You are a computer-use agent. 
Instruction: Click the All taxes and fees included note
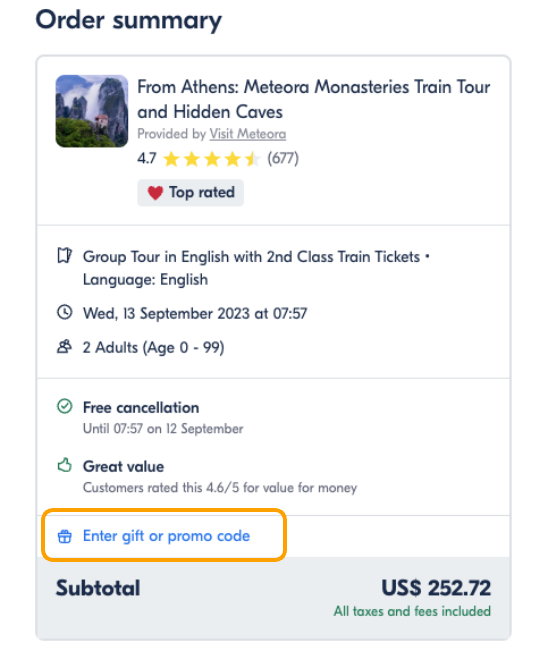tap(412, 611)
